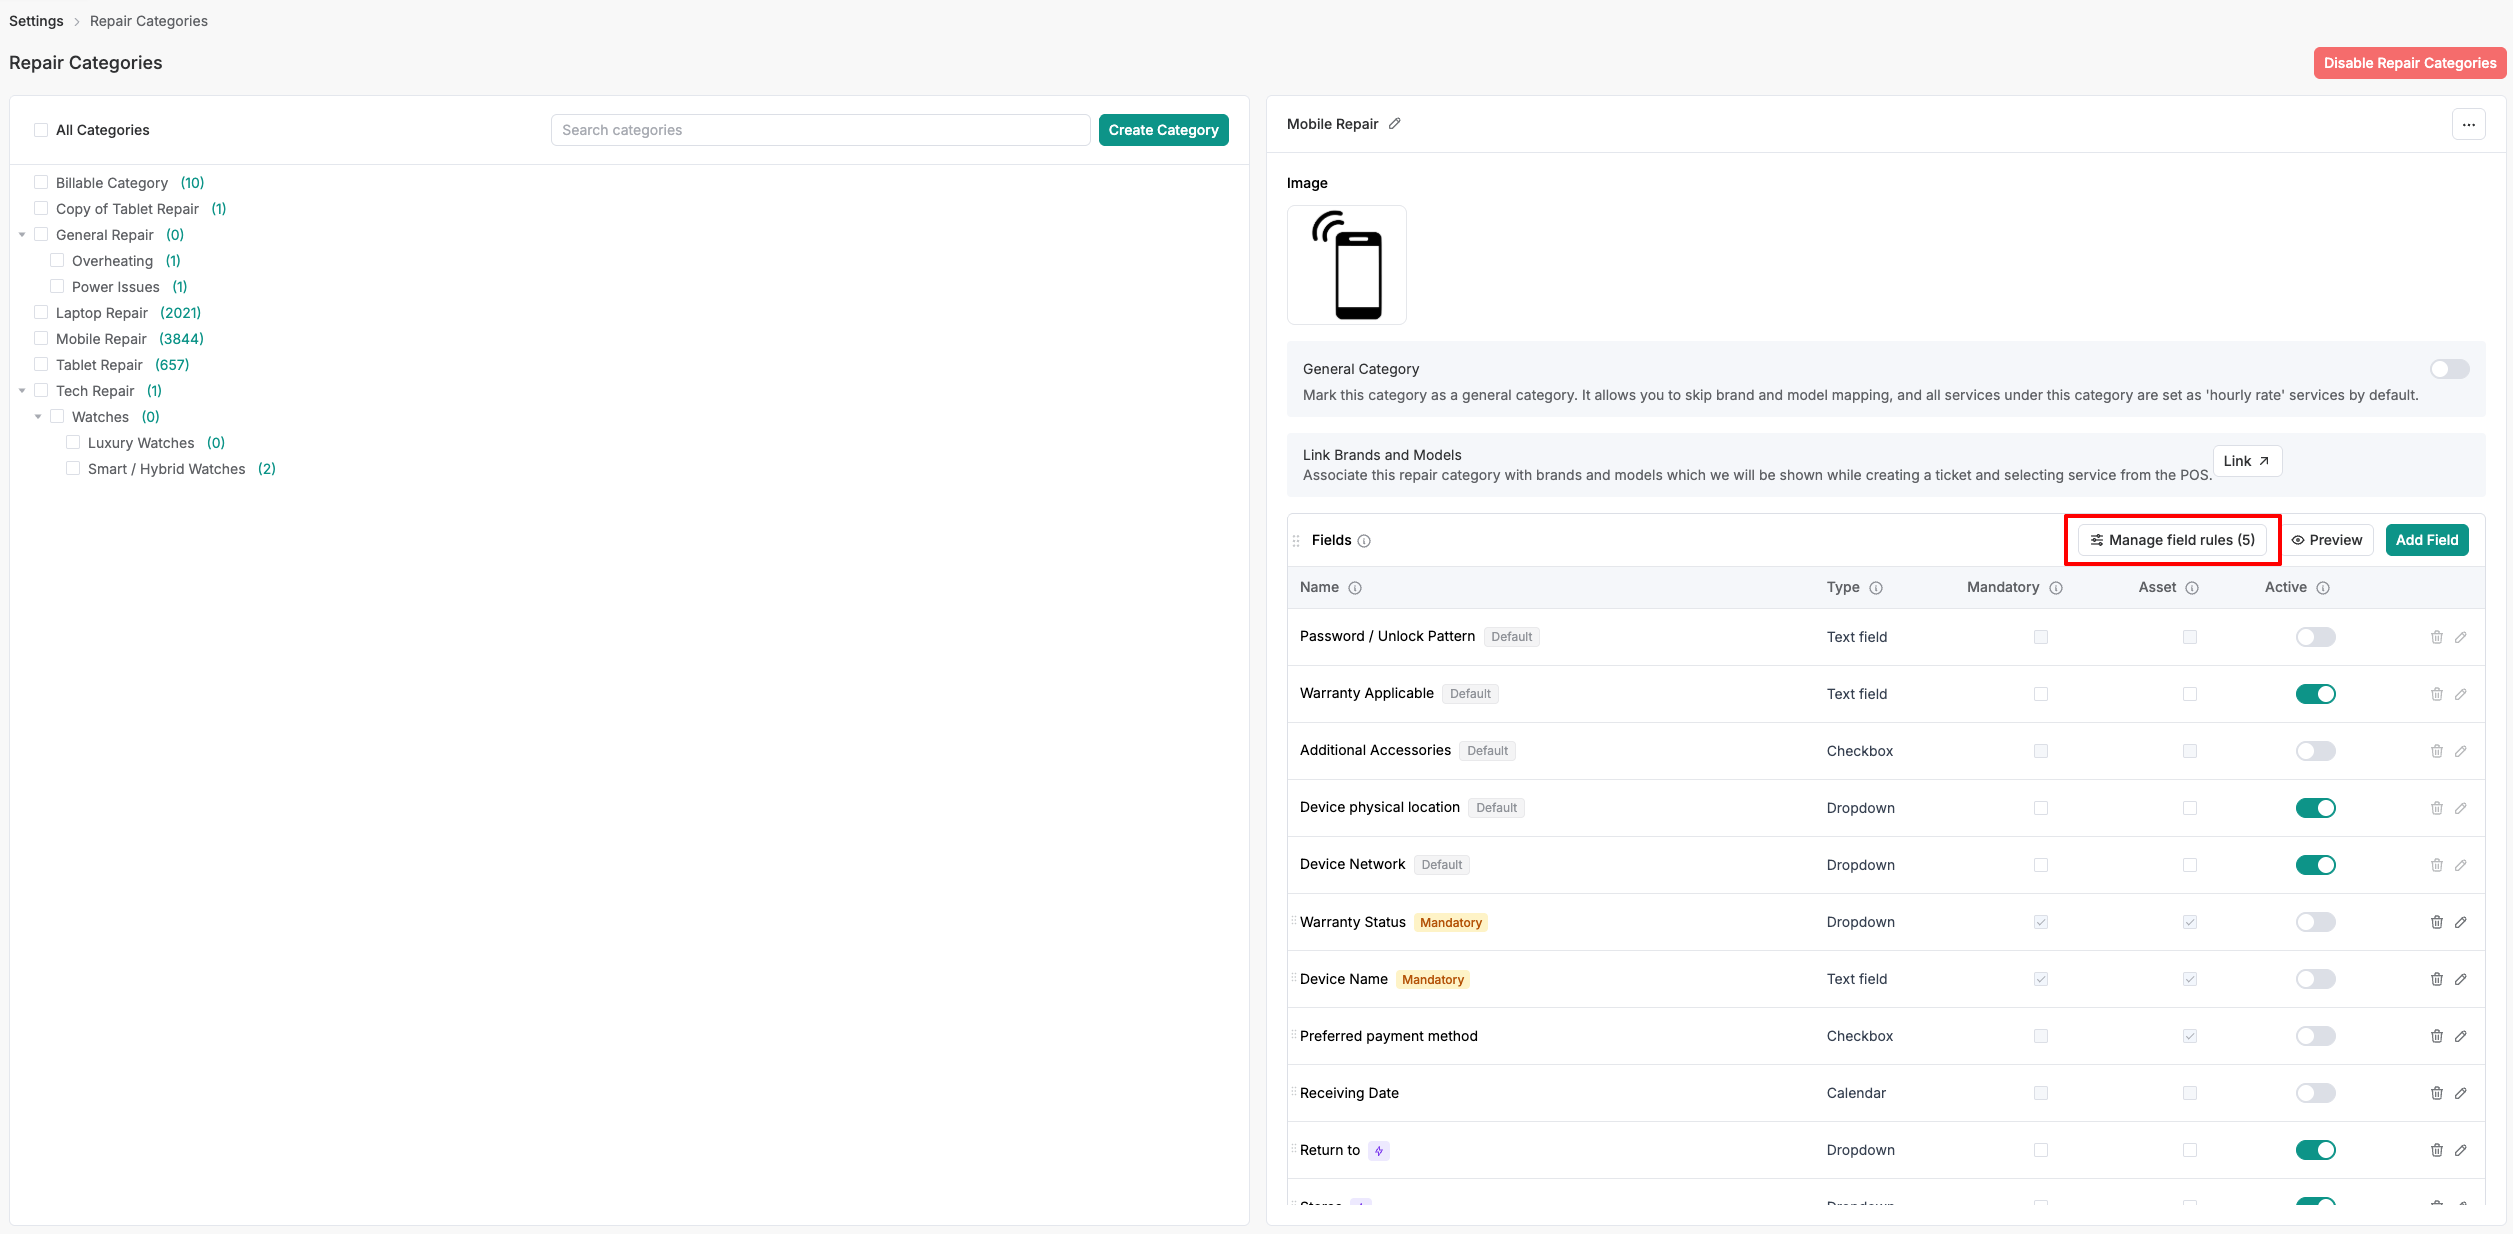Check the Laptop Repair category checkbox
Viewport: 2513px width, 1234px height.
point(41,313)
